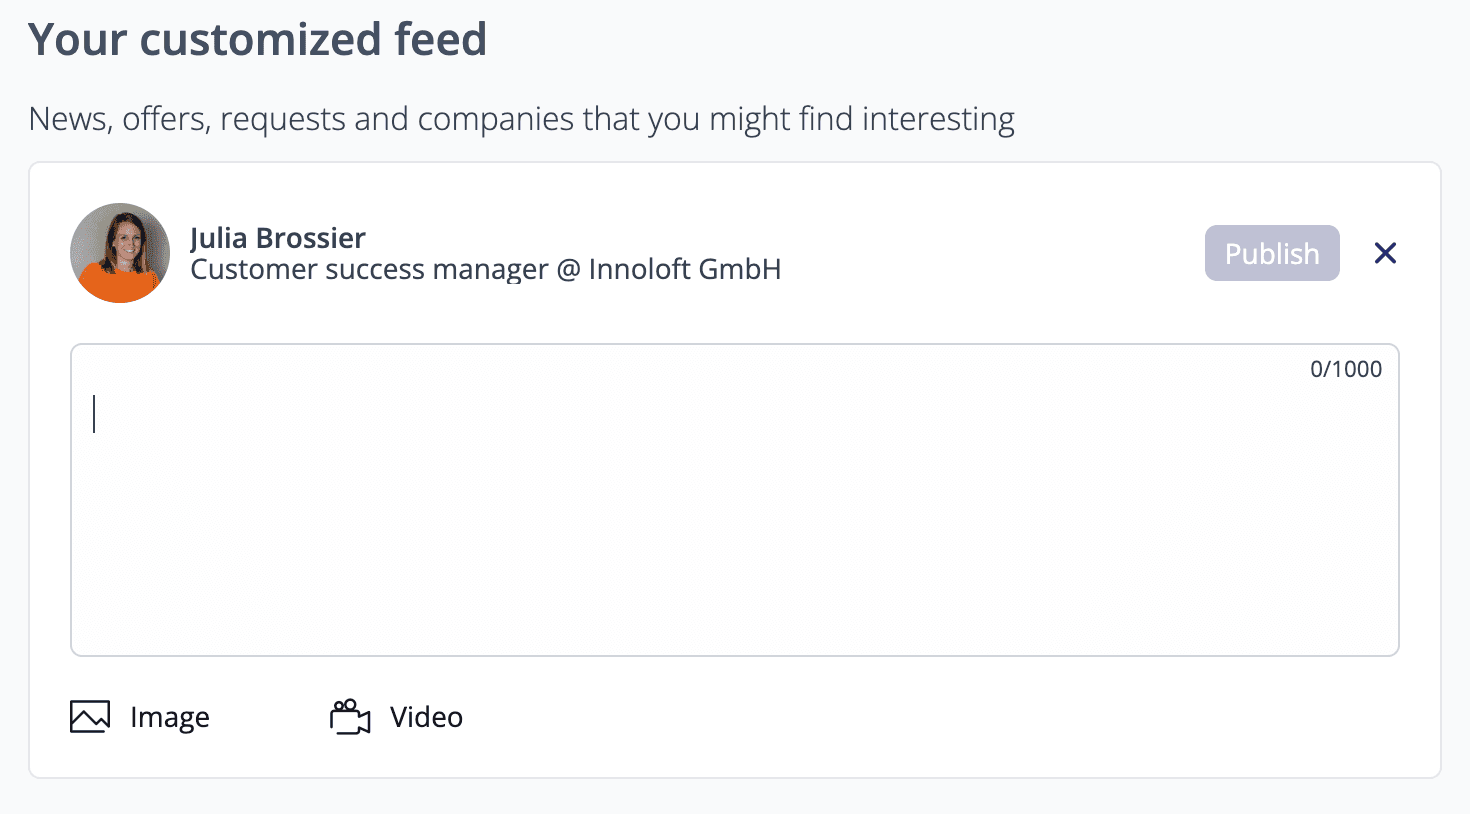Click the Customer success manager job title
Viewport: 1470px width, 814px height.
[369, 269]
